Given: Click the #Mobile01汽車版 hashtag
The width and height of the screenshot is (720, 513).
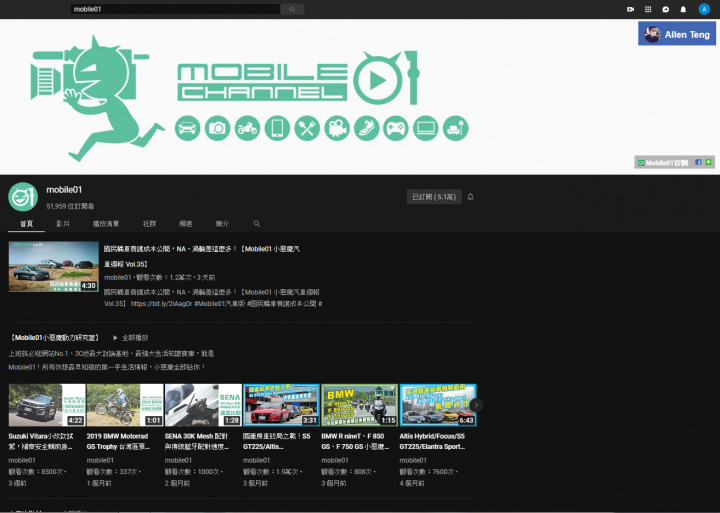Looking at the screenshot, I should 219,304.
